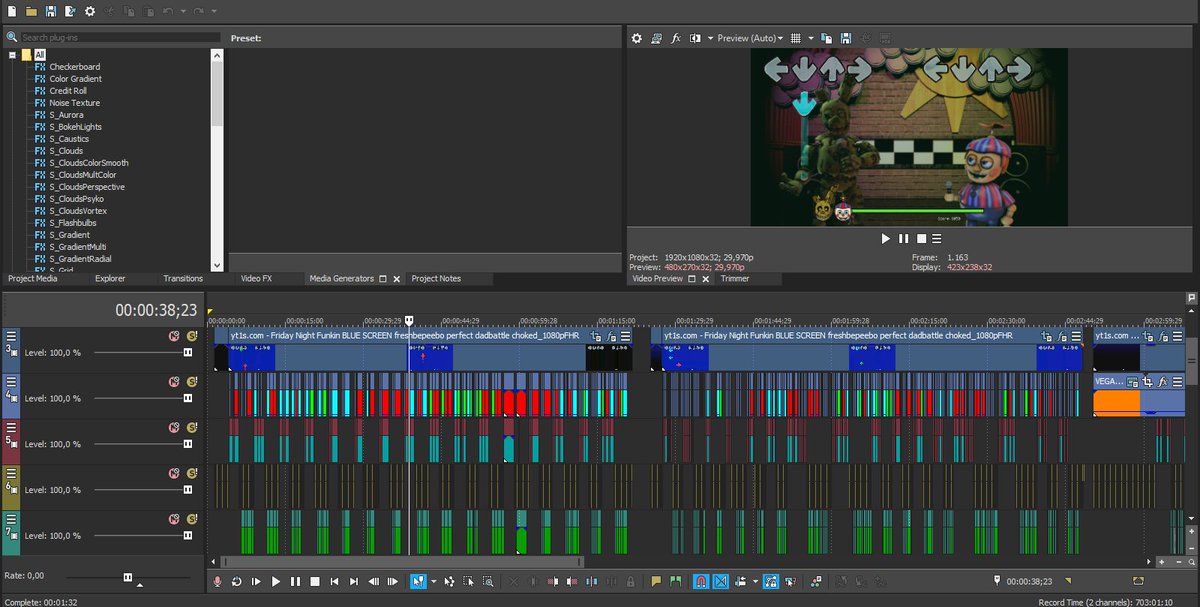The width and height of the screenshot is (1200, 607).
Task: Open the preview transport menu icon
Action: click(937, 238)
